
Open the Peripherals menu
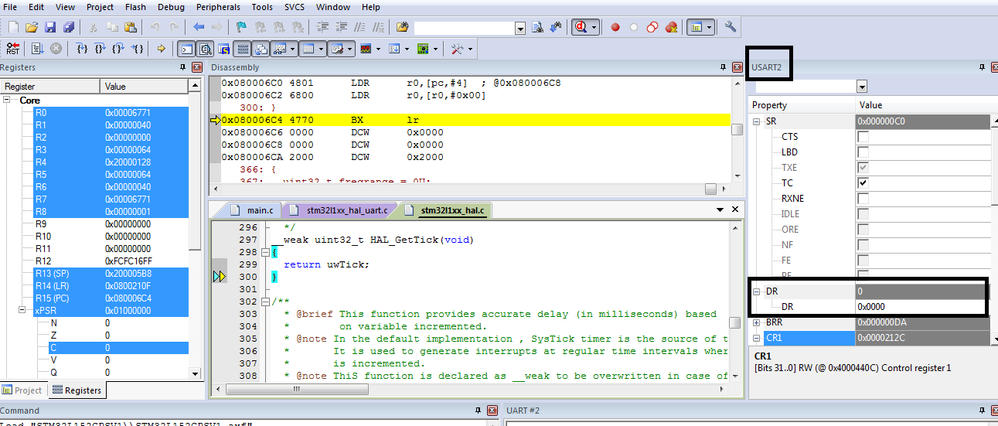218,7
